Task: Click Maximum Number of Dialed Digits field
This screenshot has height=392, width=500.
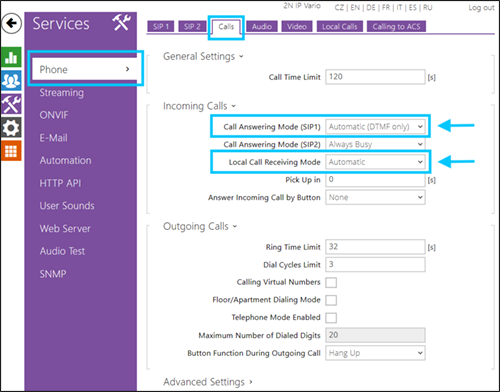Action: 375,335
